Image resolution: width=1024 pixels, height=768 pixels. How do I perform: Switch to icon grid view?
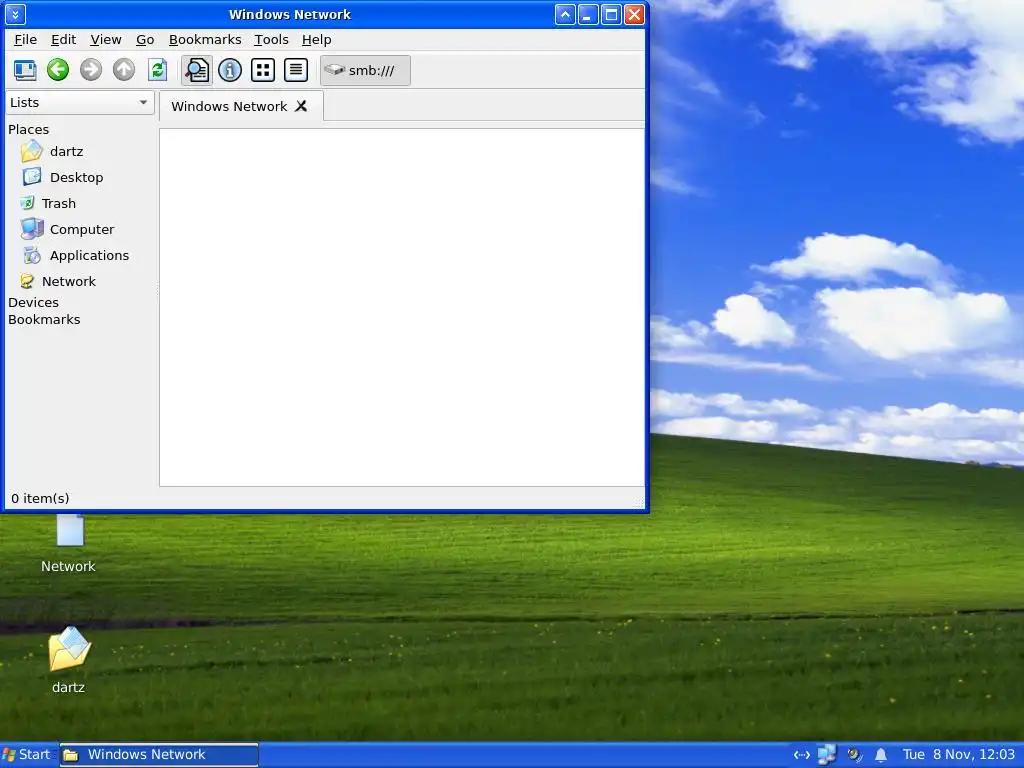point(263,70)
